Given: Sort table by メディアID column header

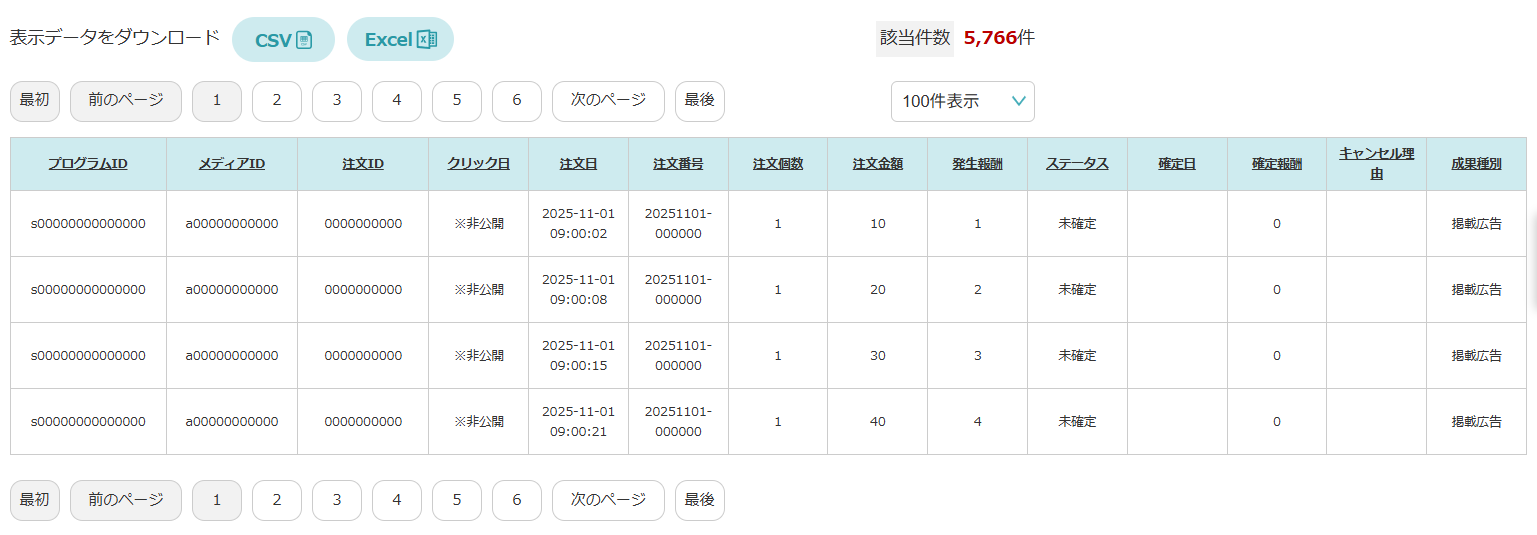Looking at the screenshot, I should pos(231,164).
